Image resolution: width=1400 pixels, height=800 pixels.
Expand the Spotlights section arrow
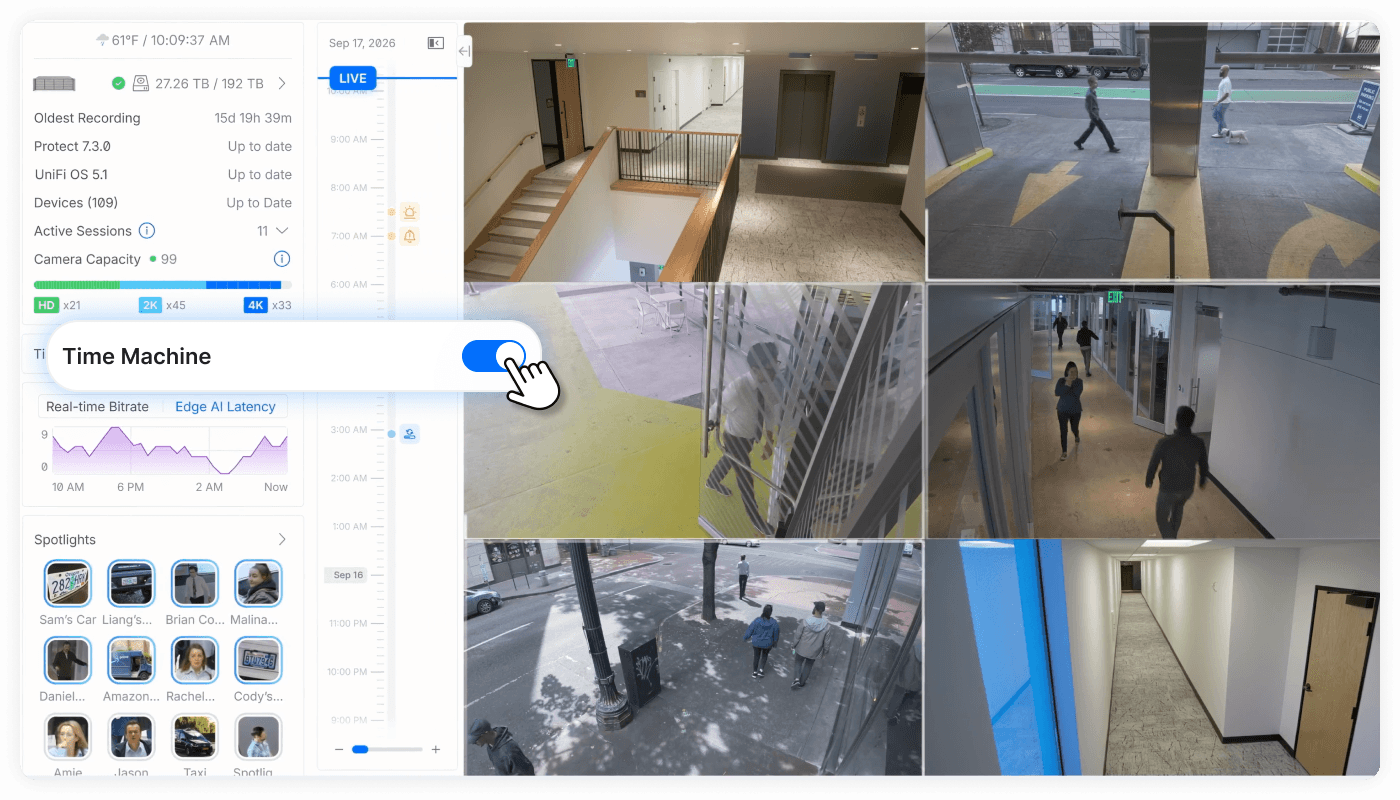(282, 539)
